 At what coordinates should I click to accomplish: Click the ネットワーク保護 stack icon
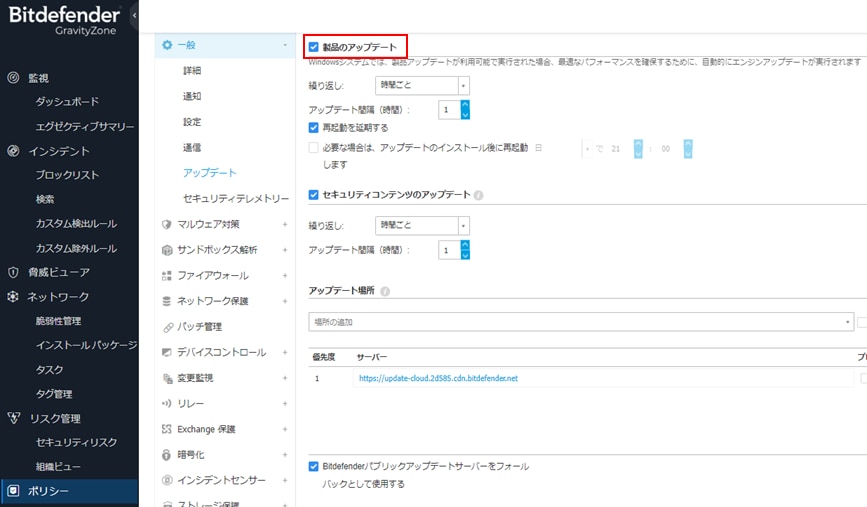pos(166,301)
